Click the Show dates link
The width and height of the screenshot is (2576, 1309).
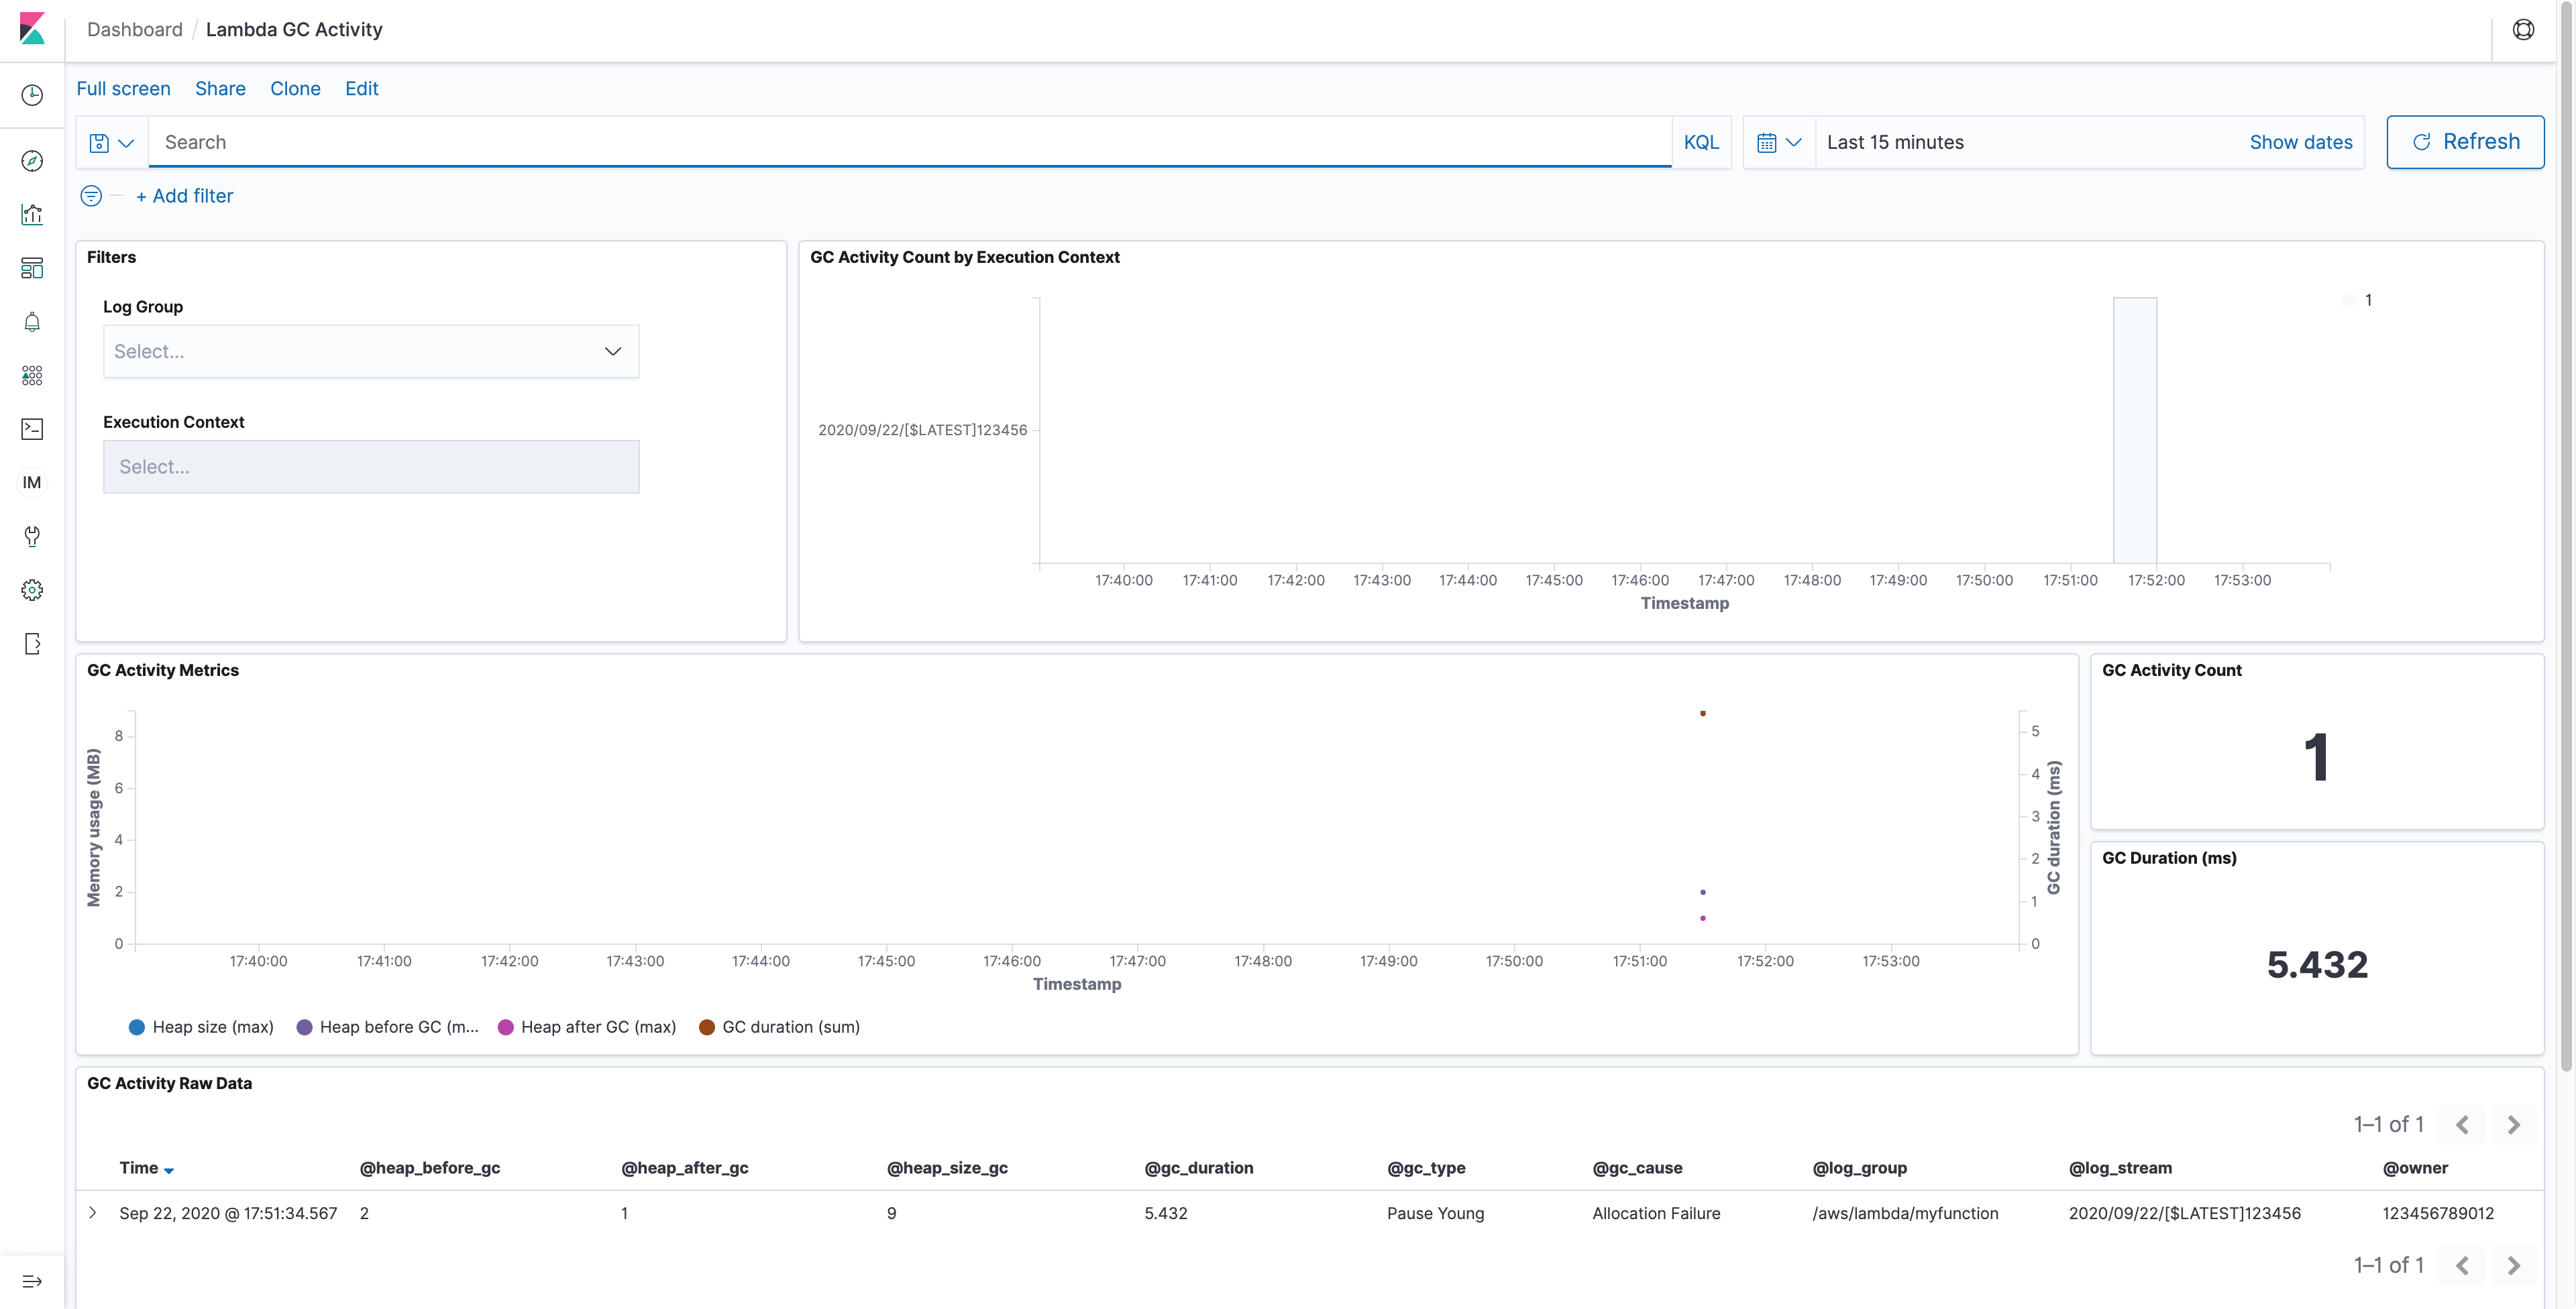point(2300,142)
